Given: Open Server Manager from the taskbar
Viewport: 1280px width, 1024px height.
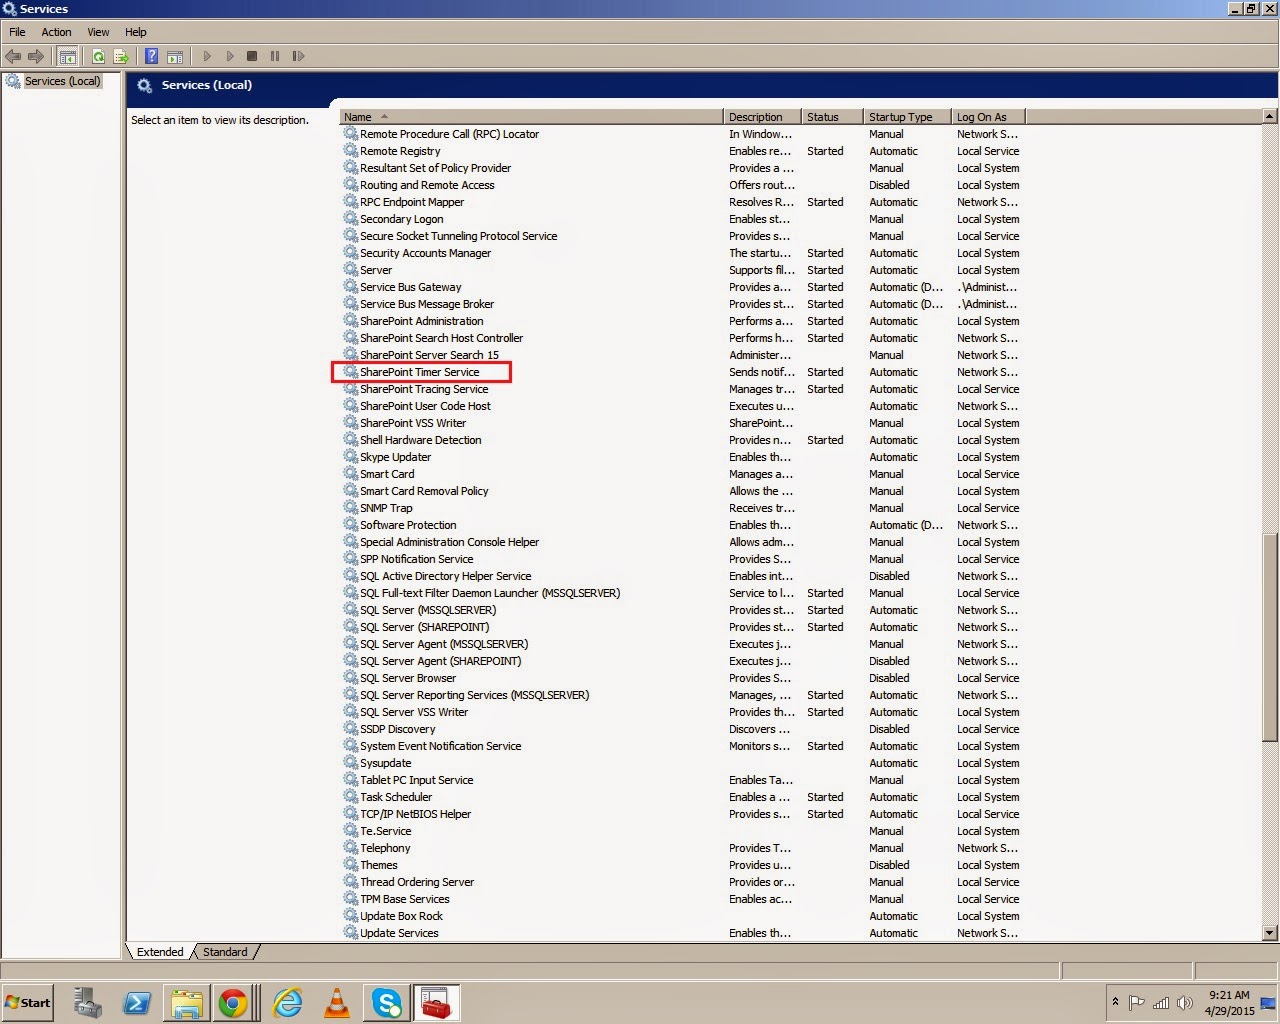Looking at the screenshot, I should [88, 1002].
